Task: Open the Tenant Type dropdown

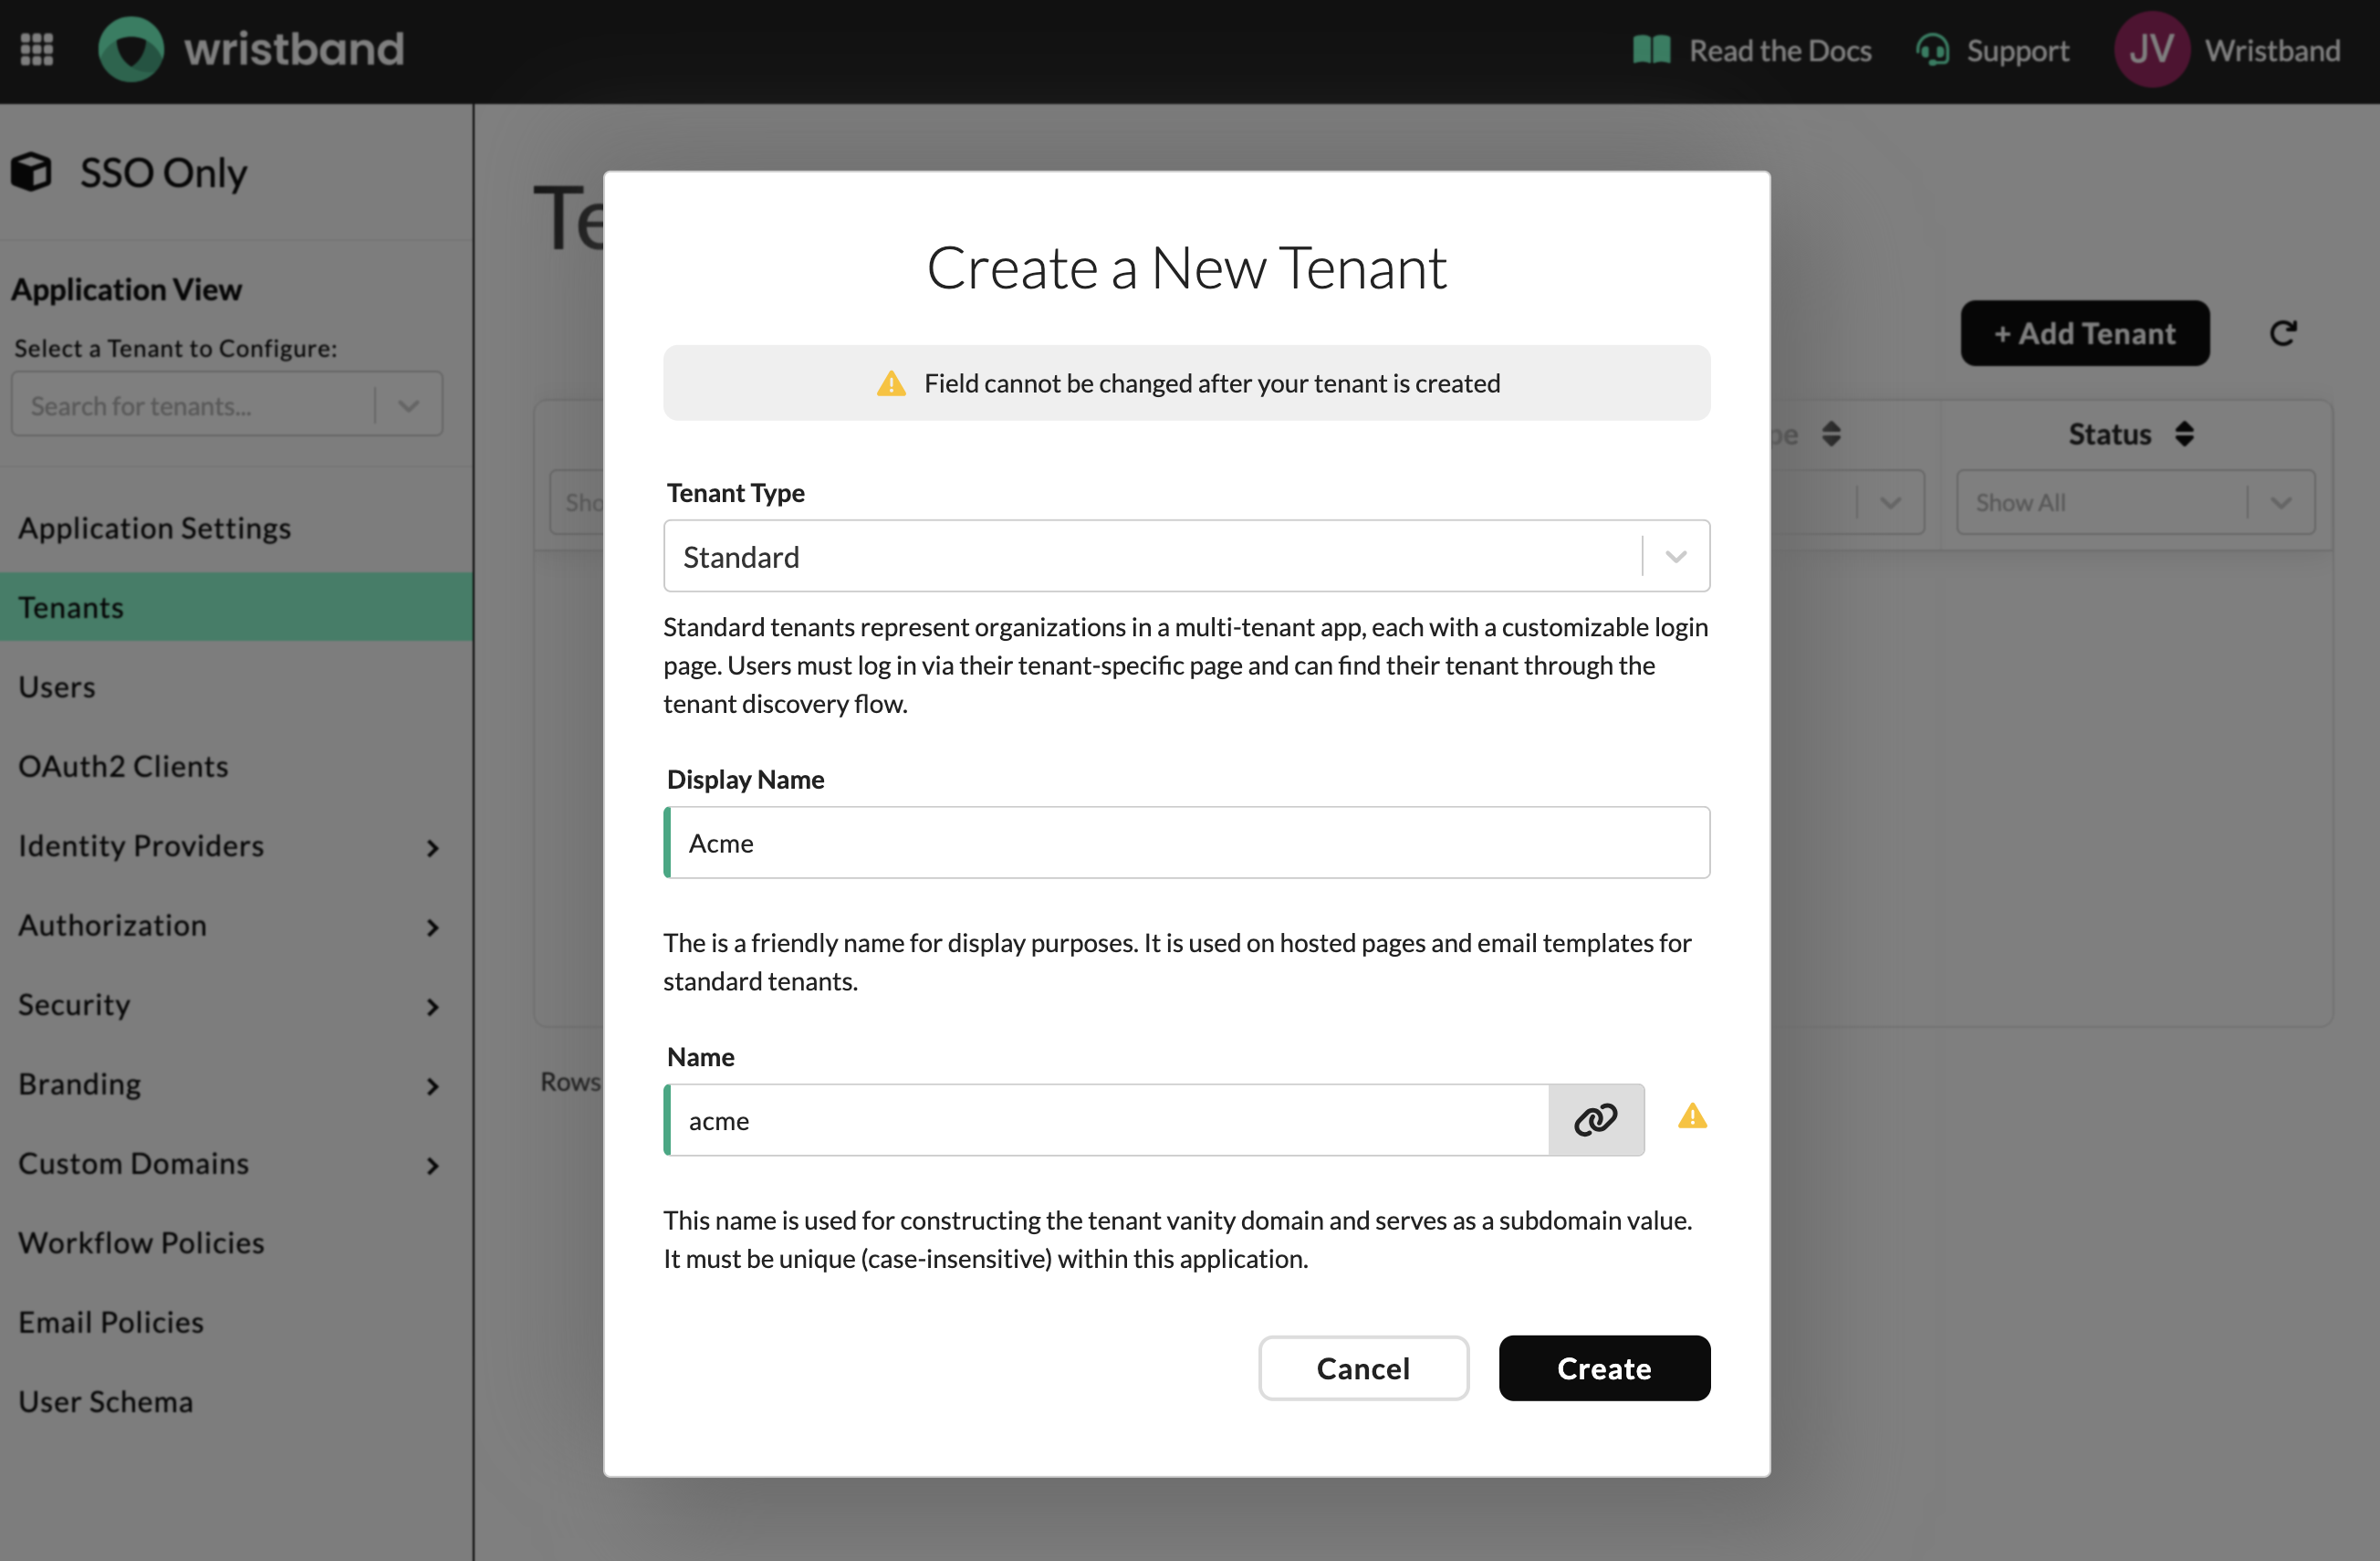Action: (1186, 556)
